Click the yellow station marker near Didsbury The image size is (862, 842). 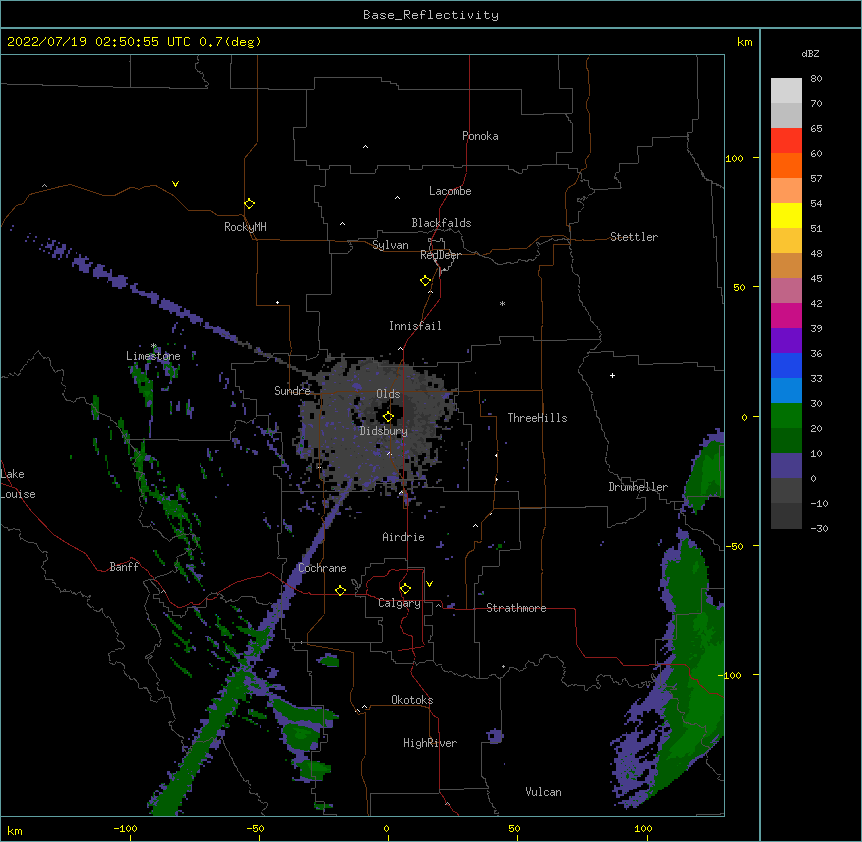coord(388,417)
